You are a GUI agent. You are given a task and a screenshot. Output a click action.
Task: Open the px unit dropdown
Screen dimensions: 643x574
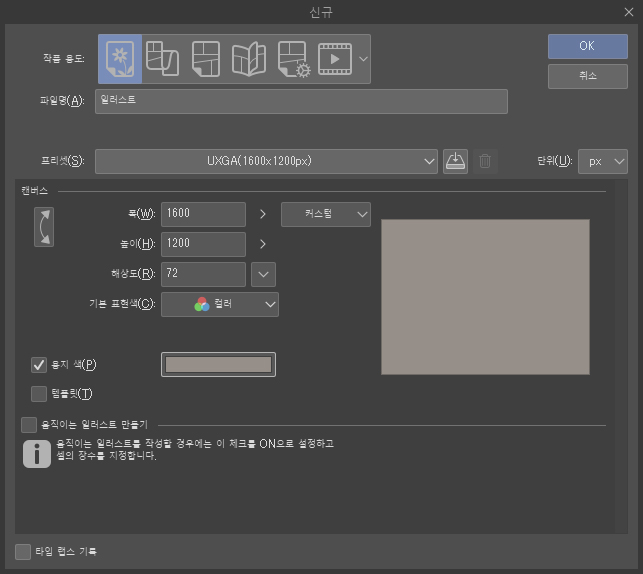click(x=603, y=161)
